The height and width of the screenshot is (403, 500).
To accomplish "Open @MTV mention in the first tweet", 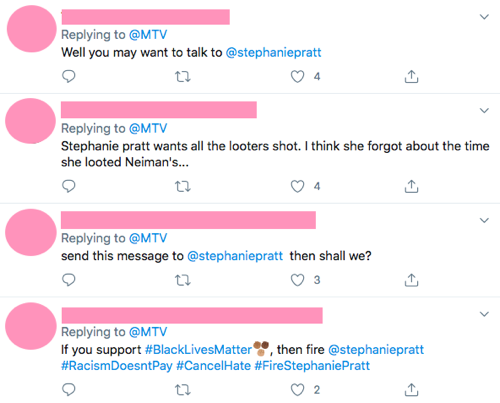I will (148, 35).
